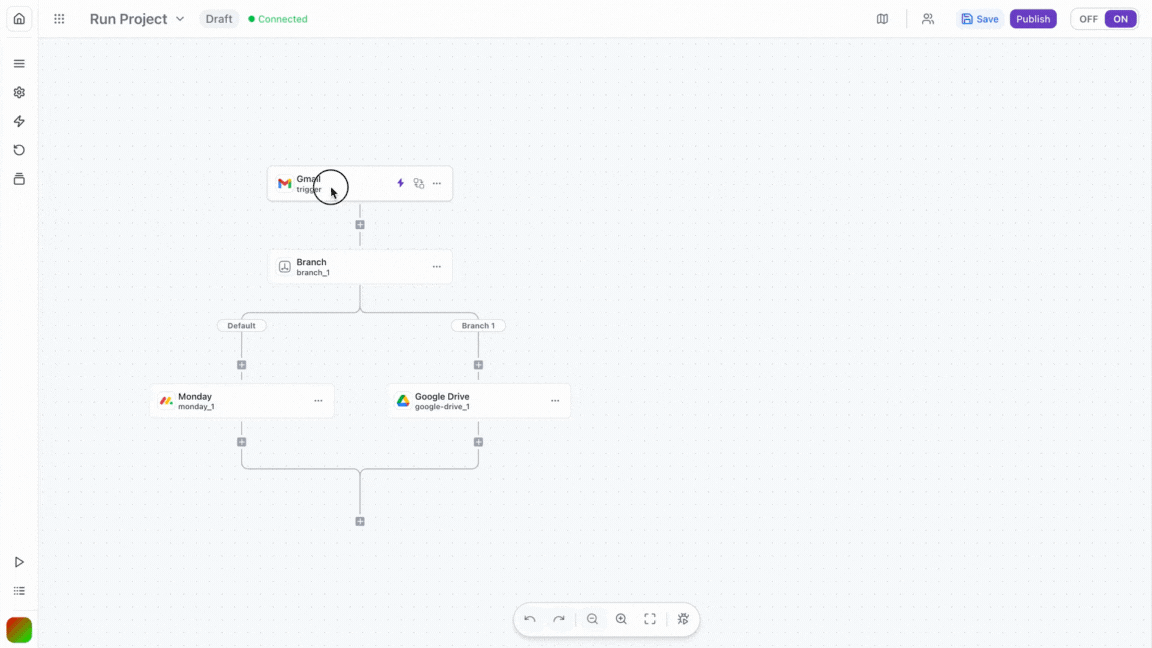Zoom in the workflow canvas
The height and width of the screenshot is (648, 1152).
tap(621, 619)
